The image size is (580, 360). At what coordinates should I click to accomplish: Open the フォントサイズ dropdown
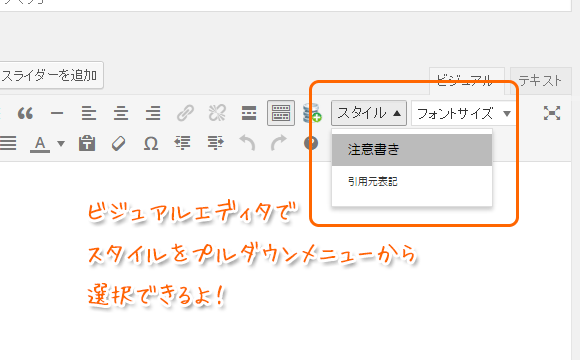coord(463,113)
